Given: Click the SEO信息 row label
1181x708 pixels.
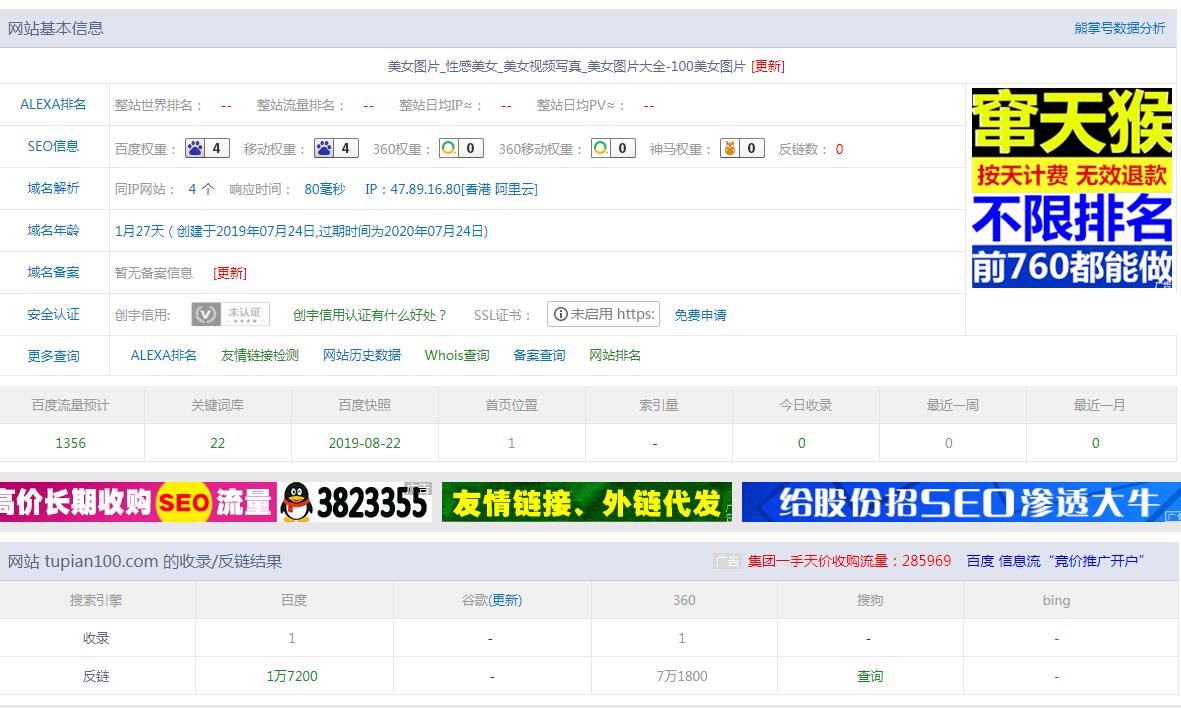Looking at the screenshot, I should [53, 146].
